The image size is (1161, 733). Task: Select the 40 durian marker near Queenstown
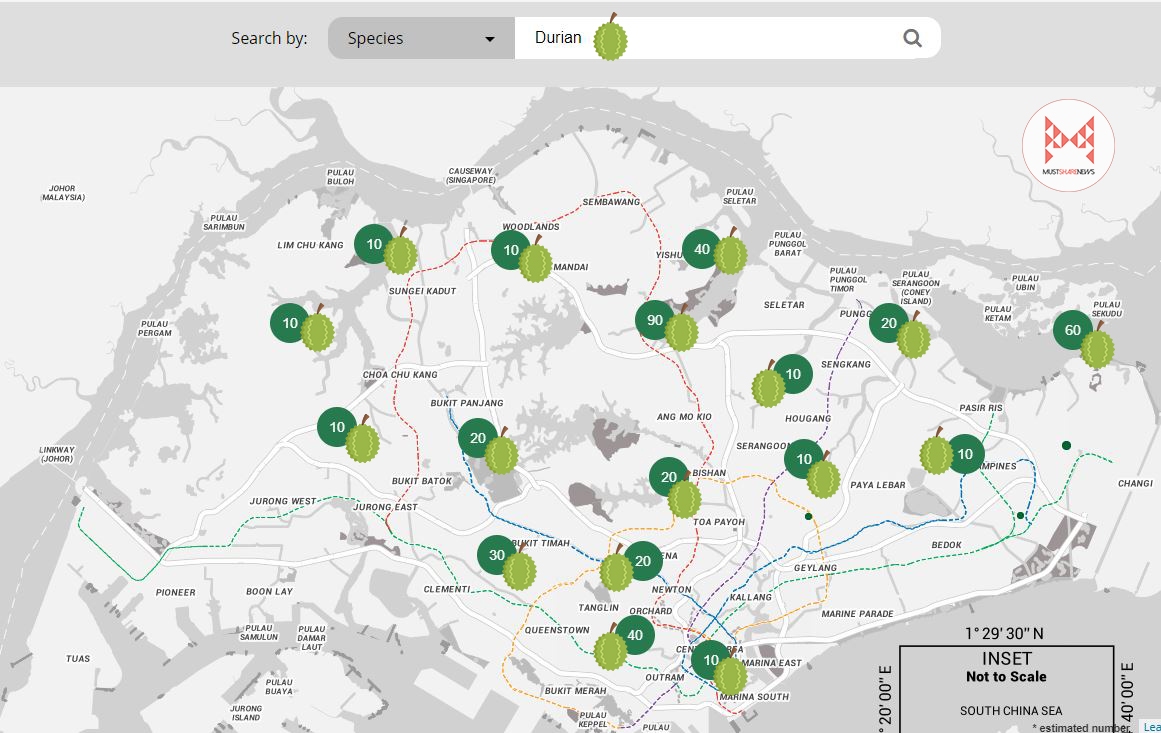coord(634,635)
